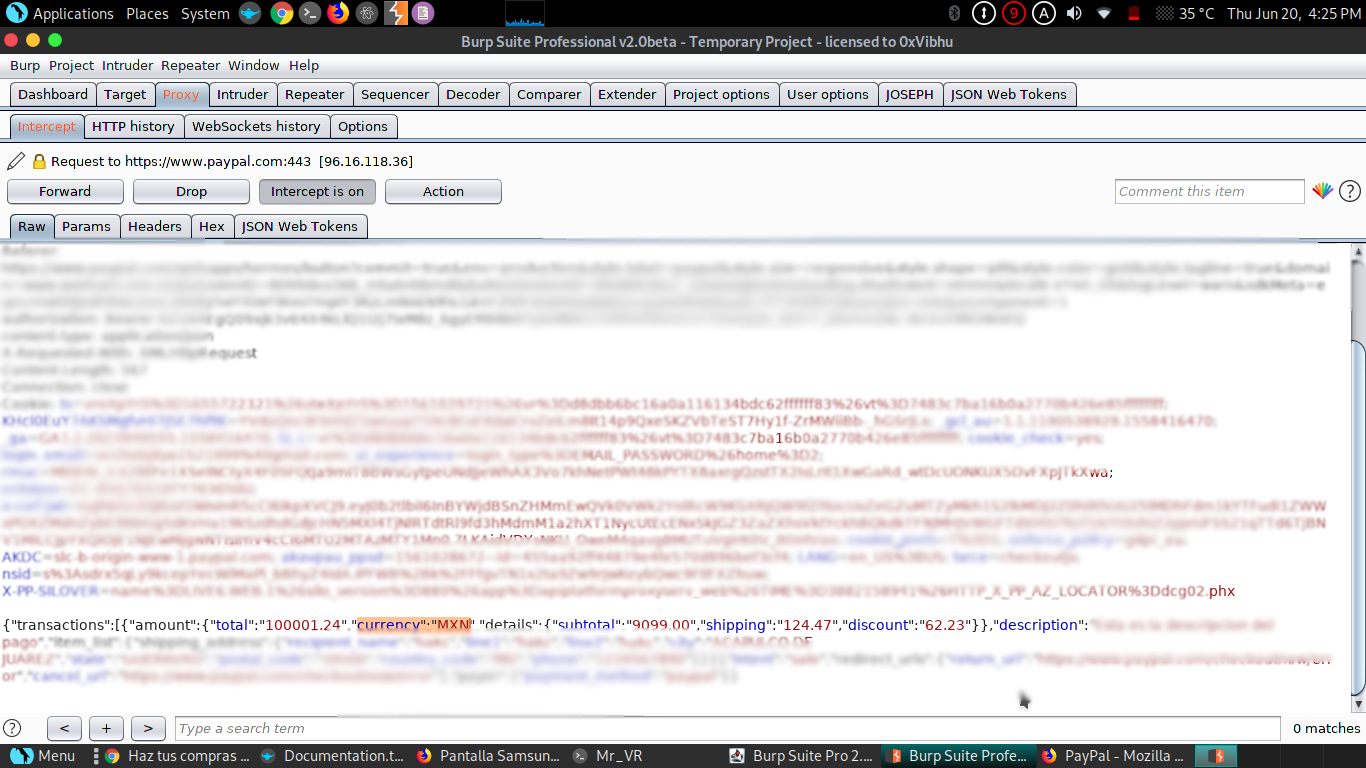Switch to the Headers request view
Image resolution: width=1366 pixels, height=768 pixels.
pyautogui.click(x=155, y=226)
